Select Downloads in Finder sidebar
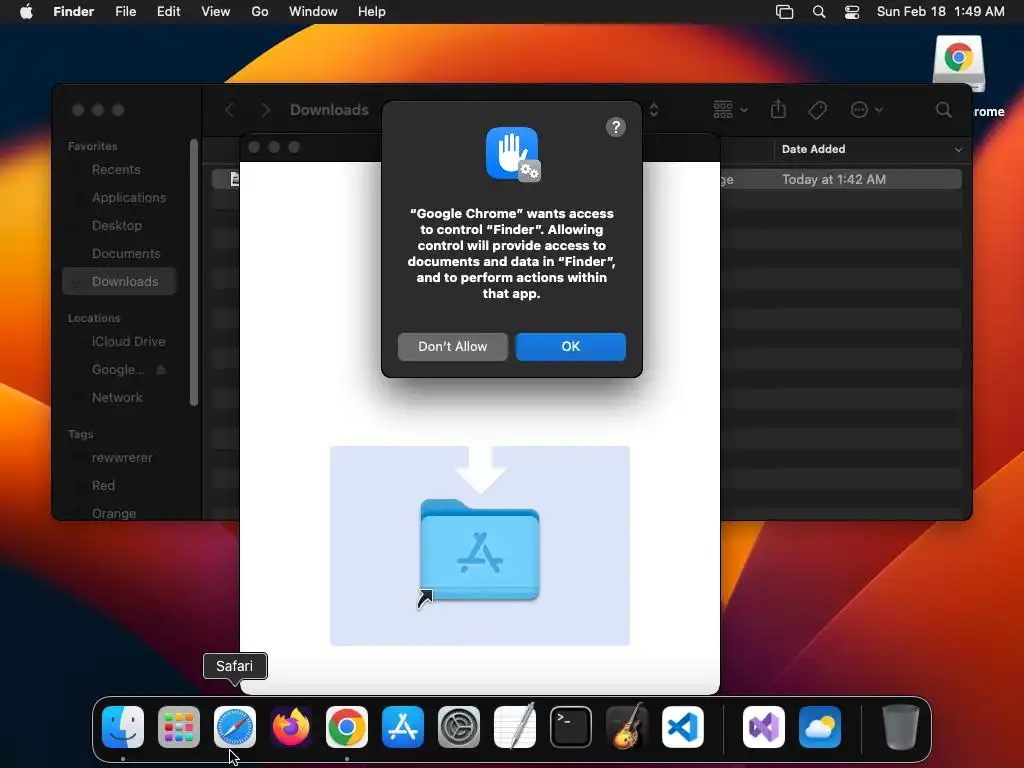 coord(119,281)
